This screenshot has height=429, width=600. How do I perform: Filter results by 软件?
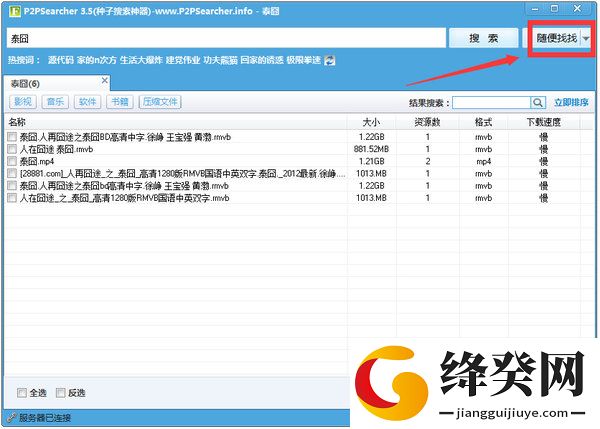(88, 102)
